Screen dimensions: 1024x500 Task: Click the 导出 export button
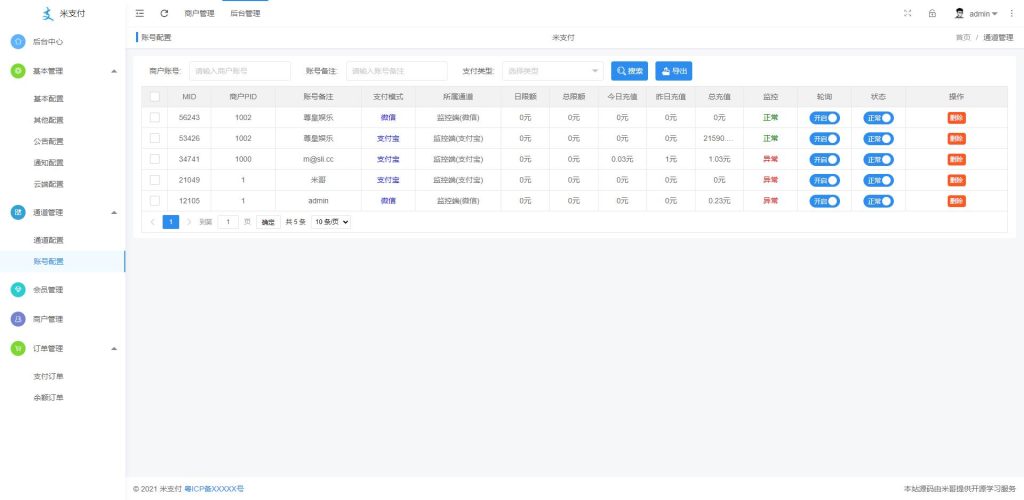pos(673,71)
